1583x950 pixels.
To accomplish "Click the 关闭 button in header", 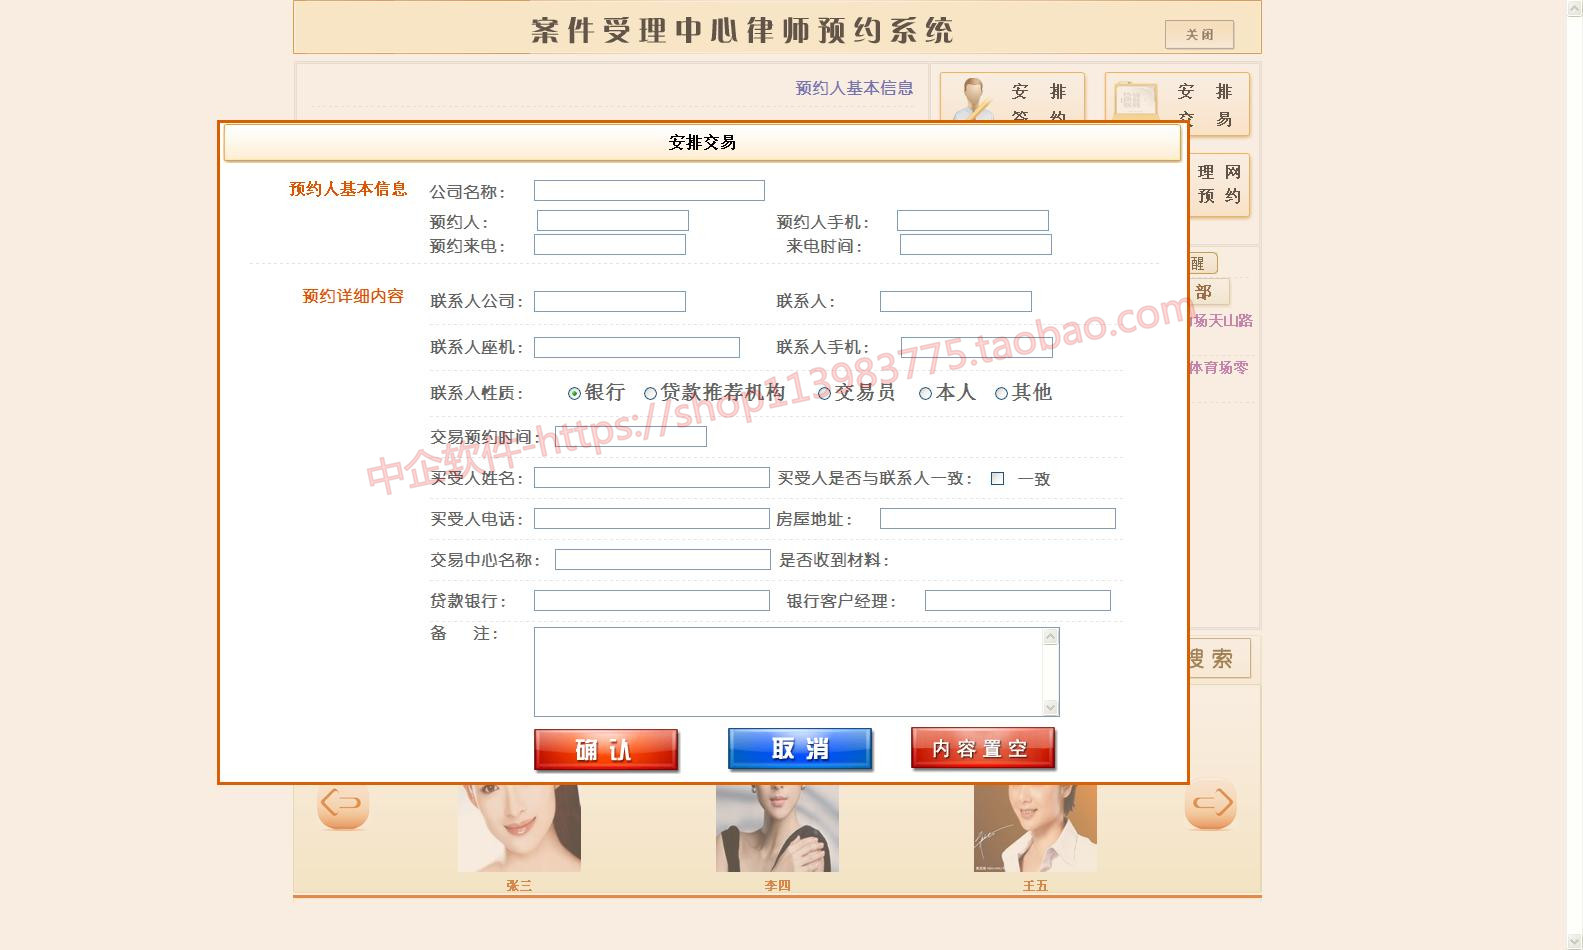I will click(1199, 34).
